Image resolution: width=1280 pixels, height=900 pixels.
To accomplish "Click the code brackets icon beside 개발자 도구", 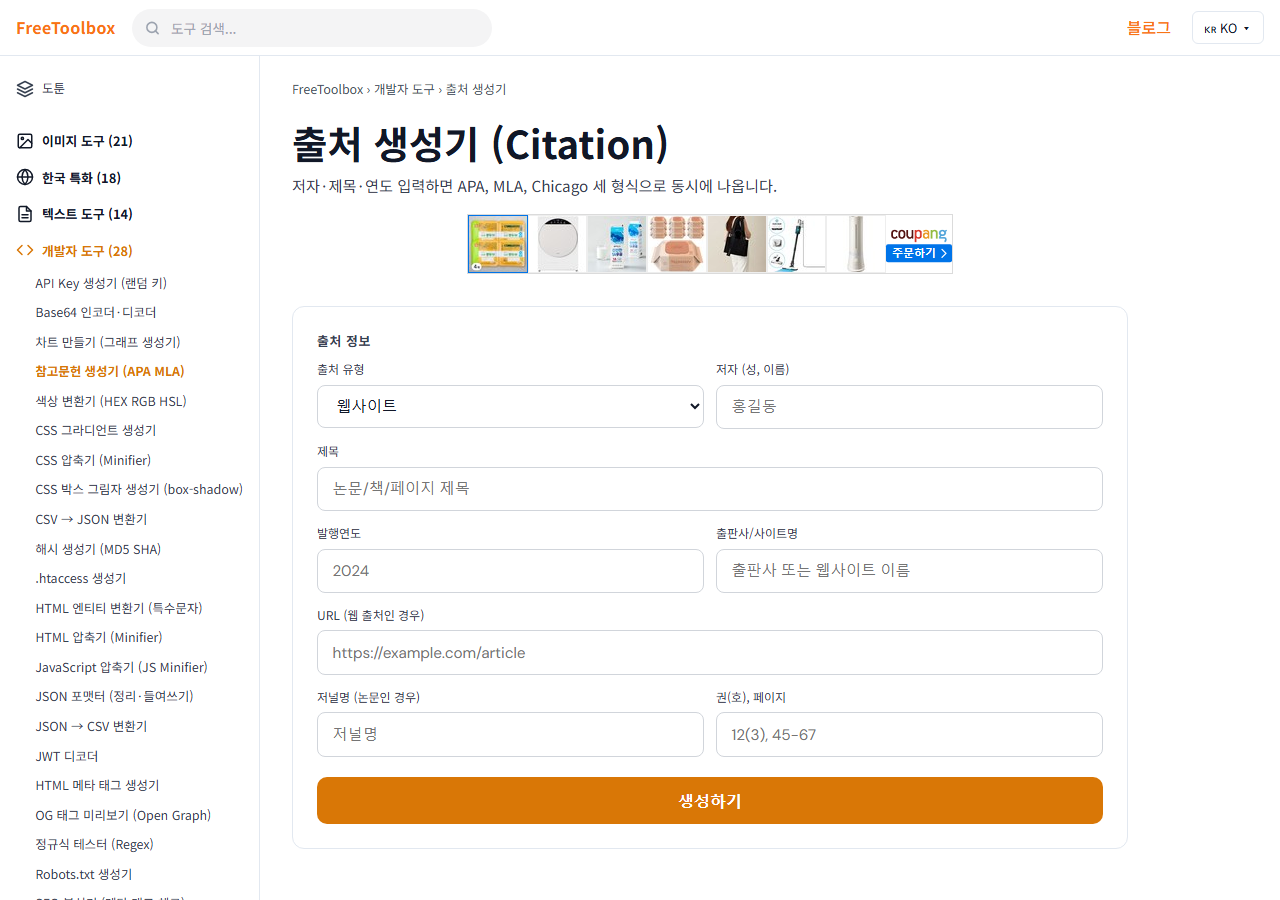I will pyautogui.click(x=25, y=250).
